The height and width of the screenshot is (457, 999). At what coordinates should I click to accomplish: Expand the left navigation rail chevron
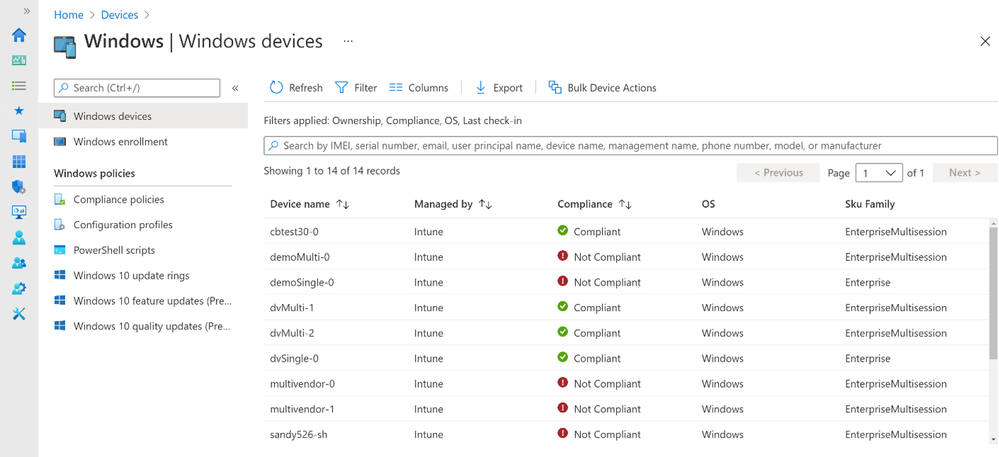(x=27, y=11)
